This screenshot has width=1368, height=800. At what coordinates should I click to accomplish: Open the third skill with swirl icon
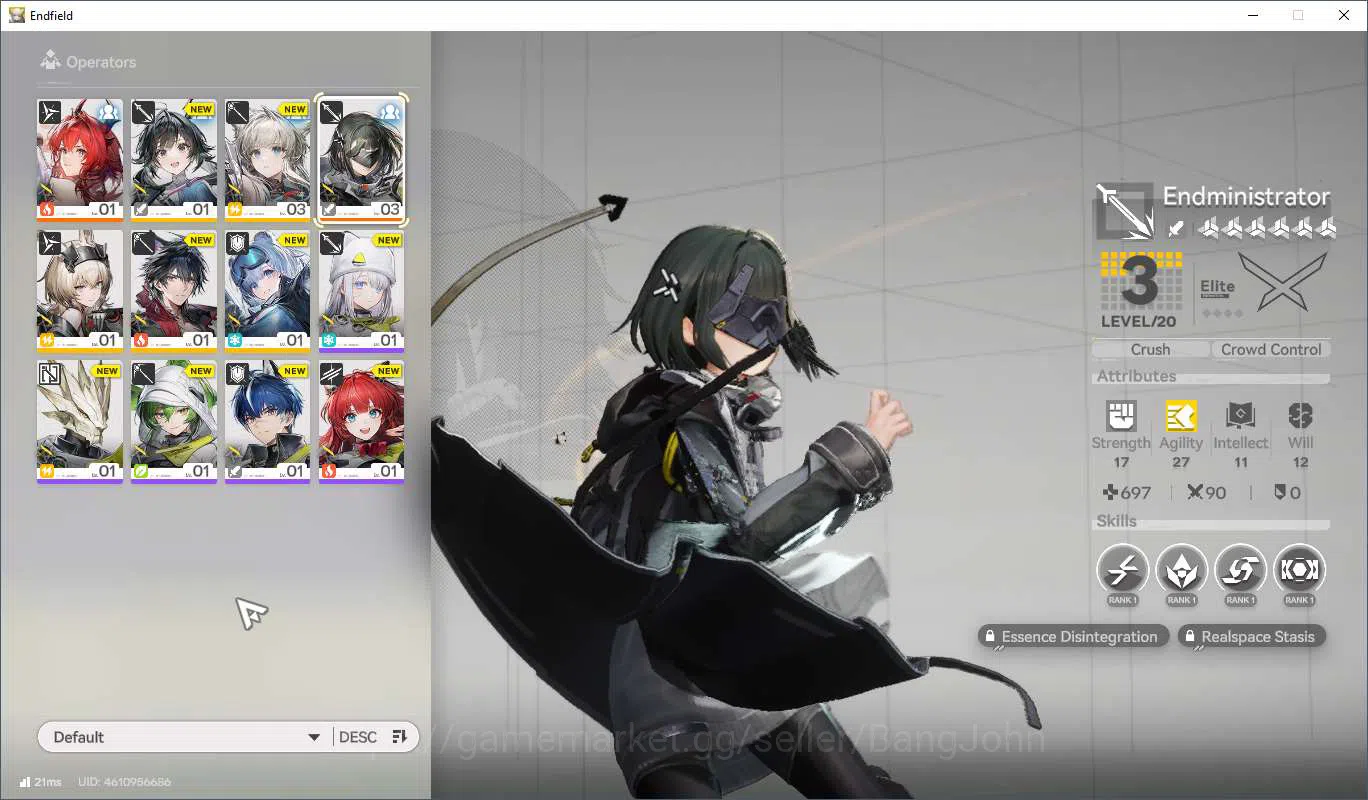click(1240, 571)
